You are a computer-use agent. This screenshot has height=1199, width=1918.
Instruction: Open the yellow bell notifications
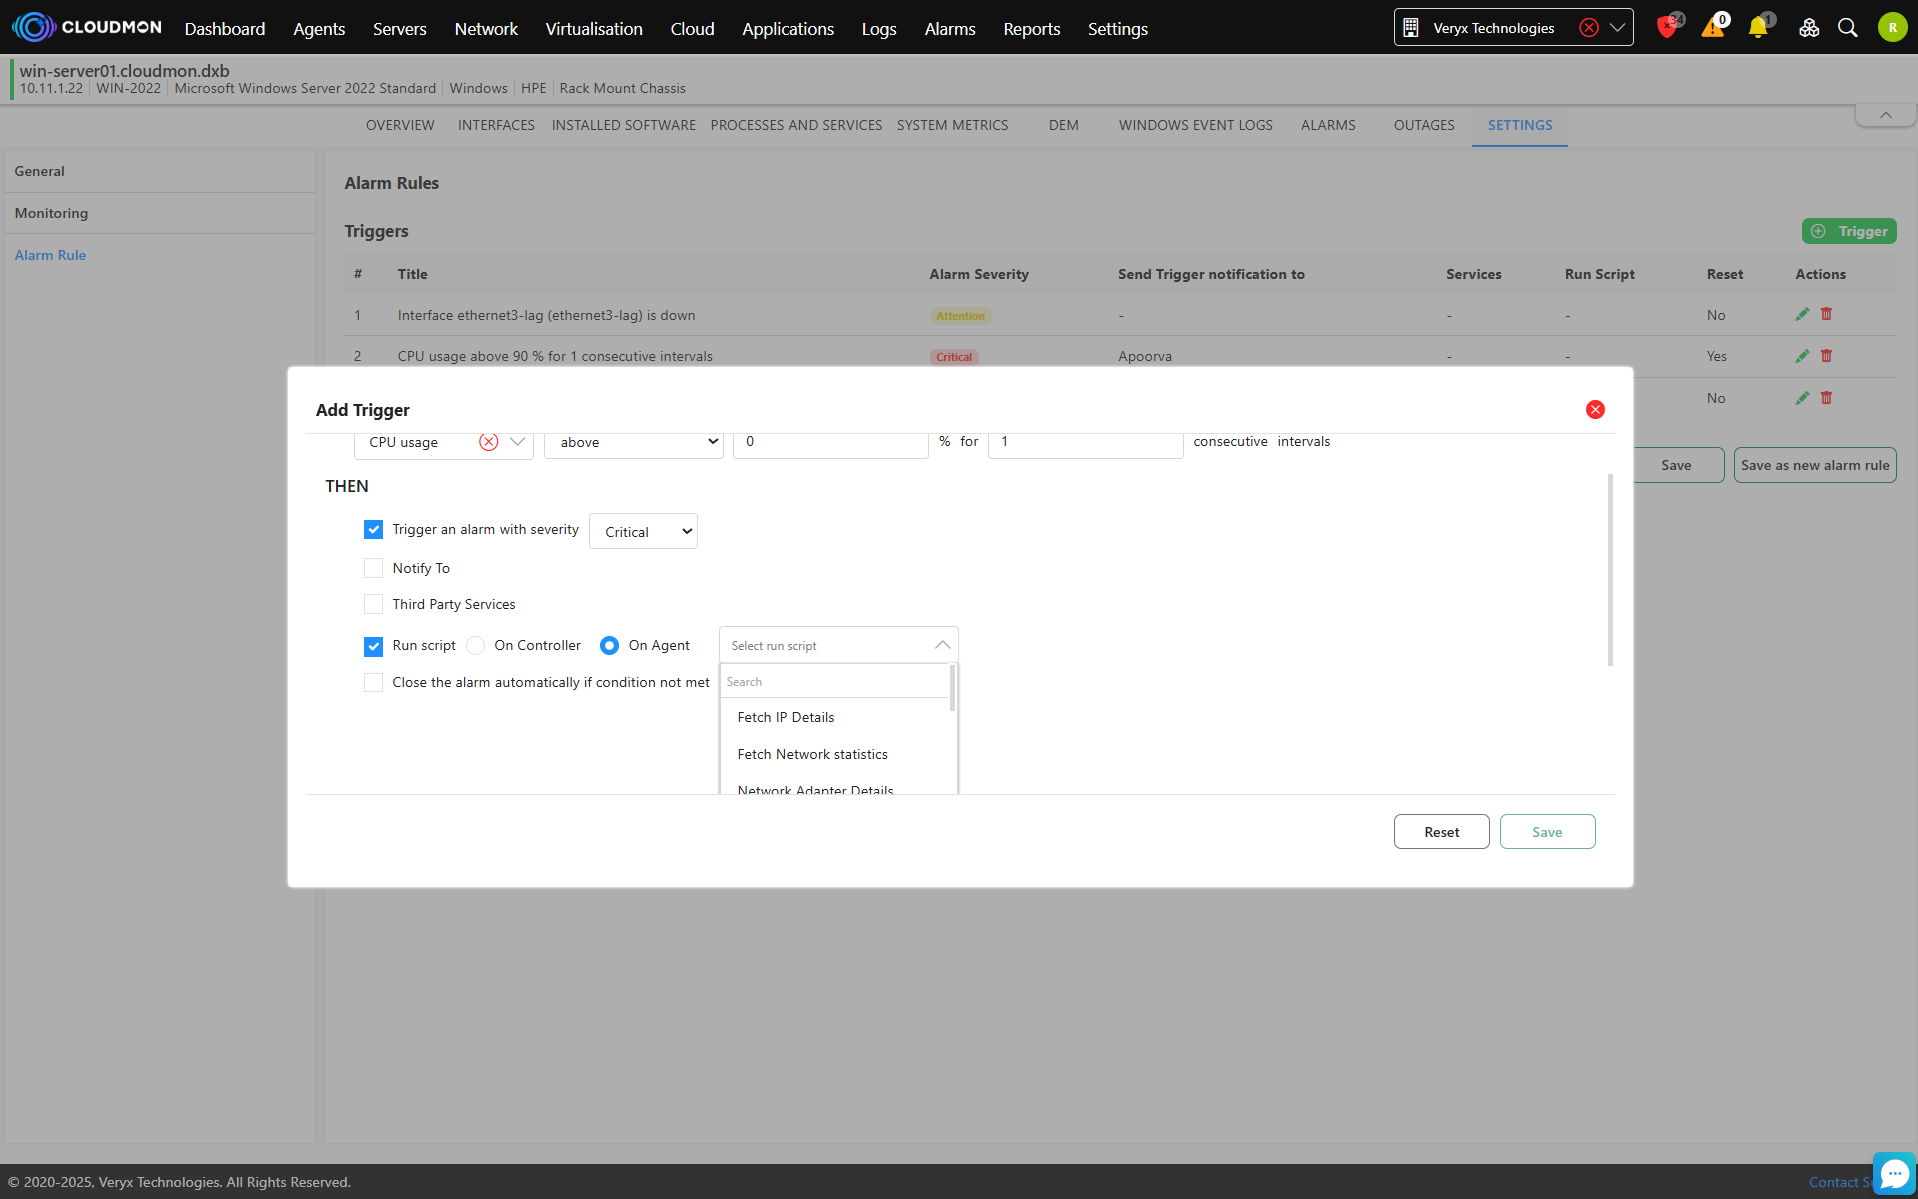[x=1757, y=28]
